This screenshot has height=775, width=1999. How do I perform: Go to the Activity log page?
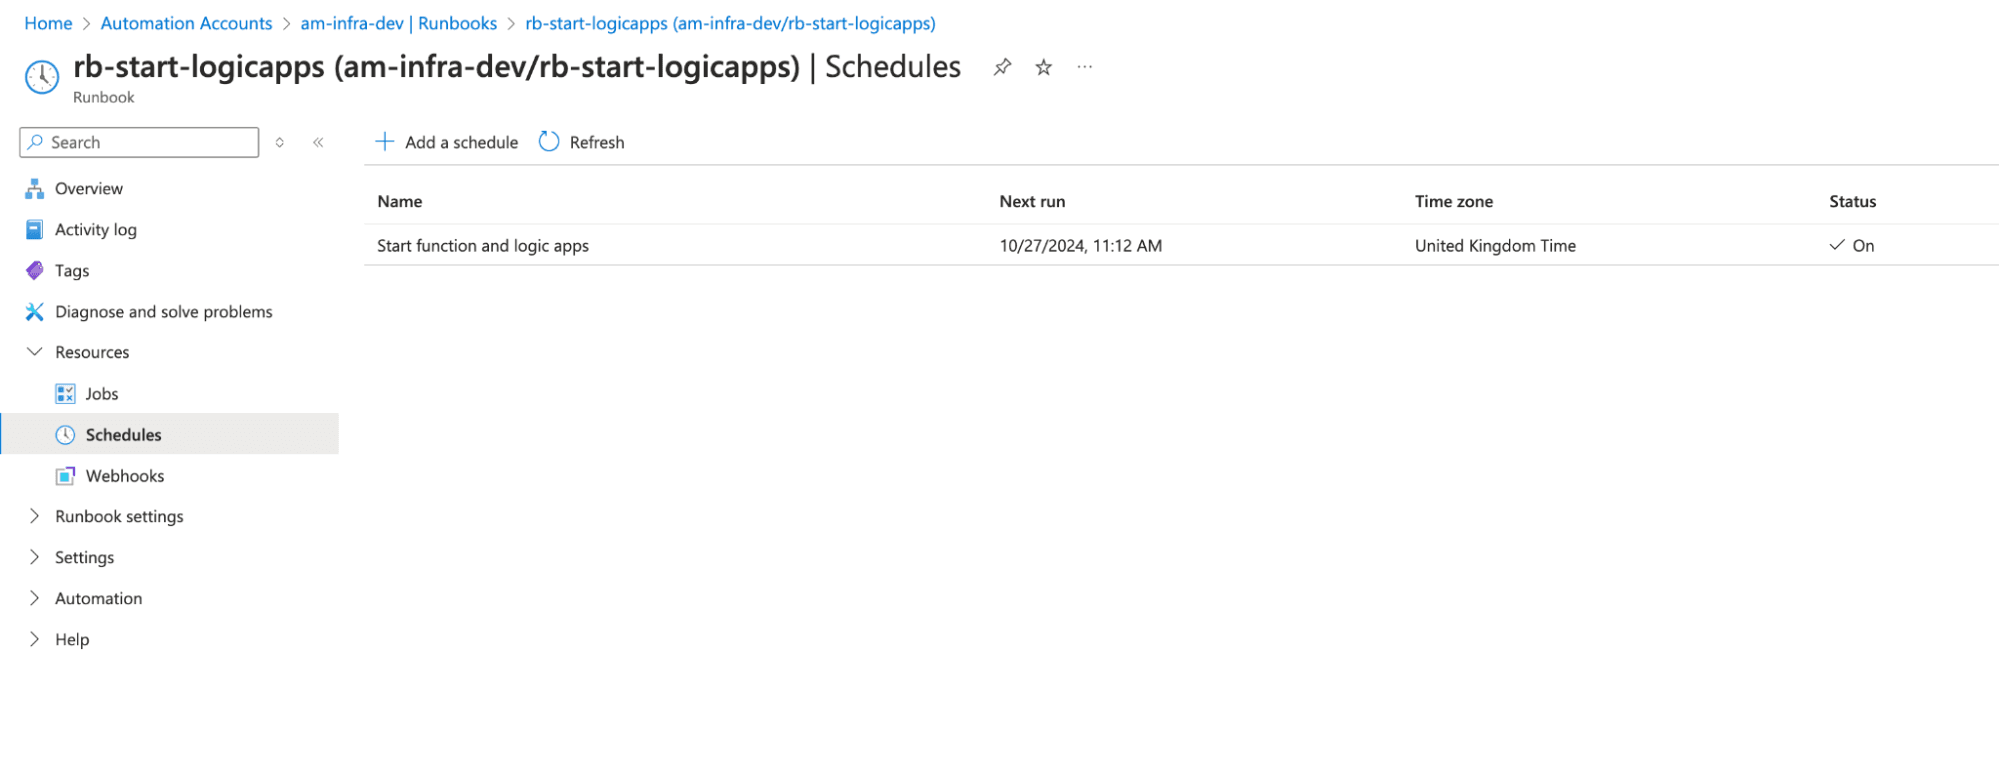95,230
